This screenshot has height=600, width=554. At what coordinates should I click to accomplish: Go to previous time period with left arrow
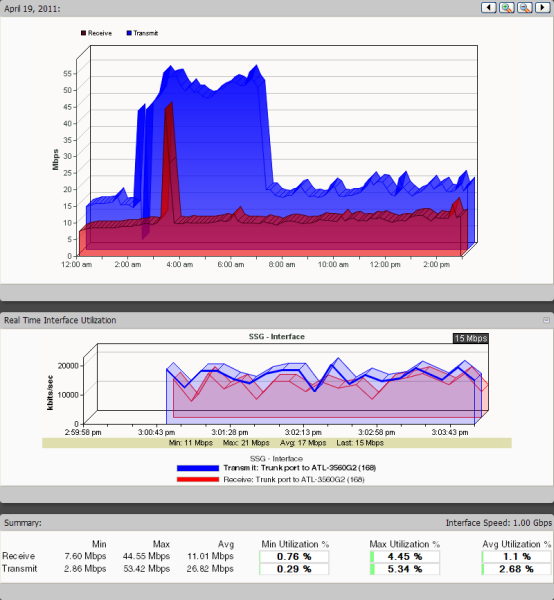pos(489,8)
